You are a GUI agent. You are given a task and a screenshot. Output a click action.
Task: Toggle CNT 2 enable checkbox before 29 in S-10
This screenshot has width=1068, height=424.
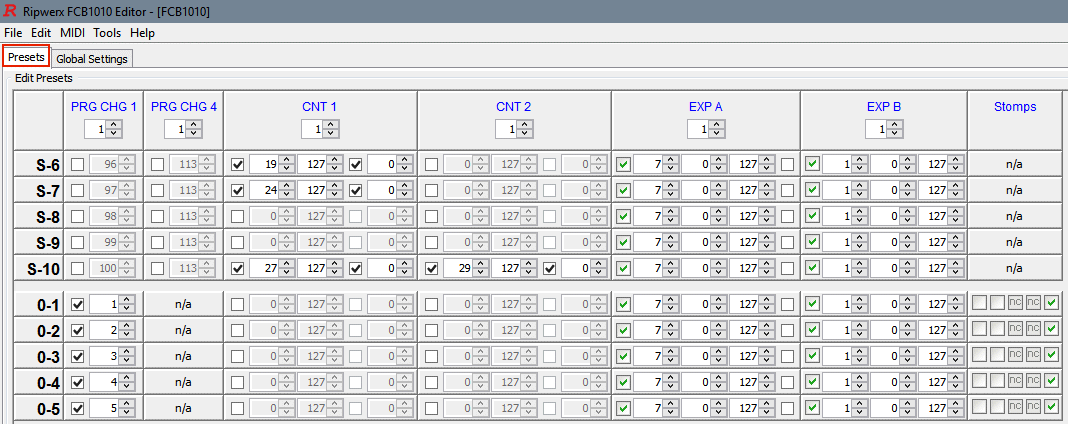tap(431, 269)
